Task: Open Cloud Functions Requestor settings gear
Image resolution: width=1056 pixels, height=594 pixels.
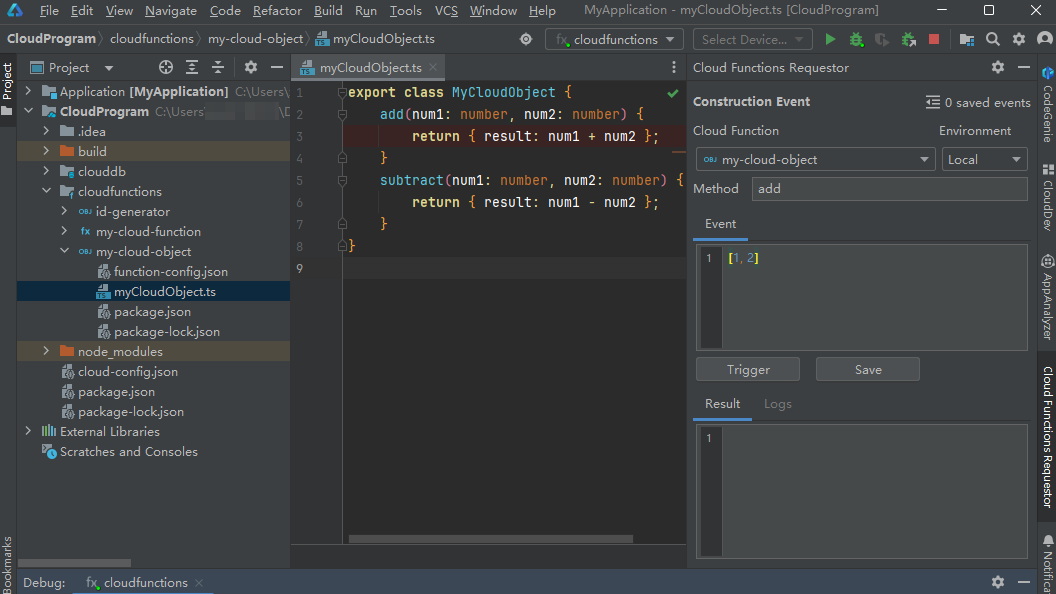Action: tap(997, 67)
